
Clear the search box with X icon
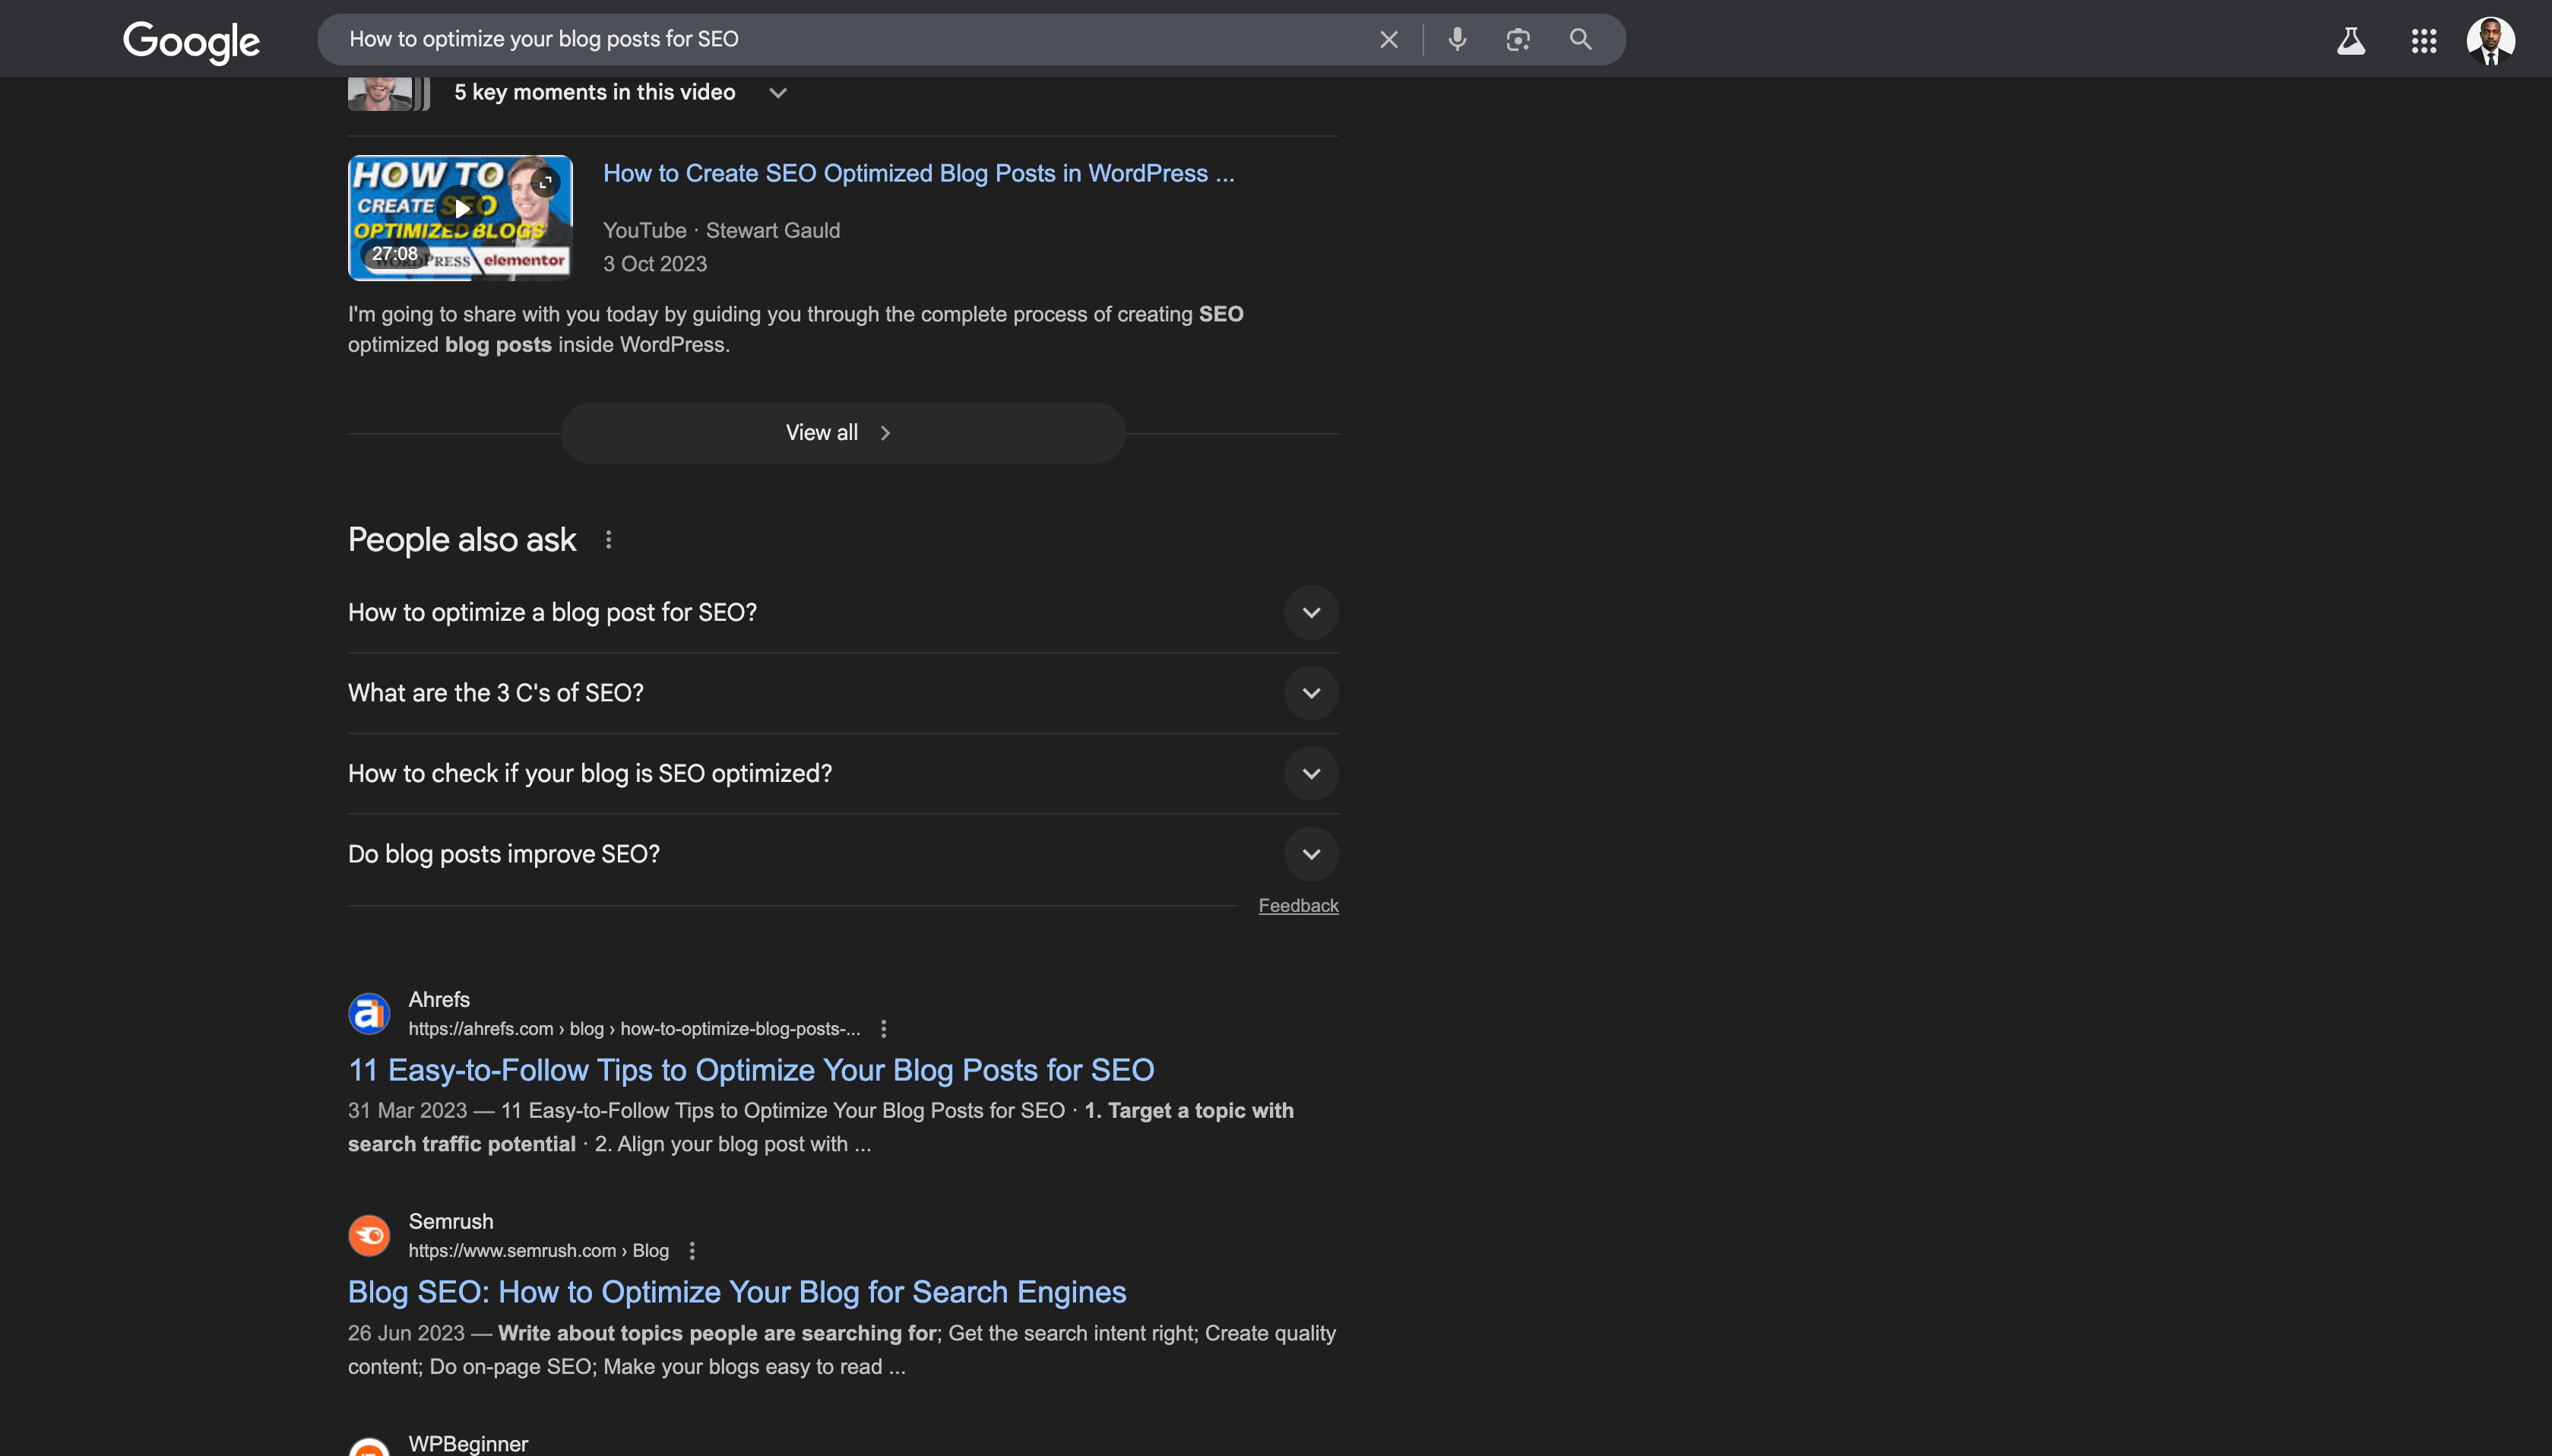1388,40
